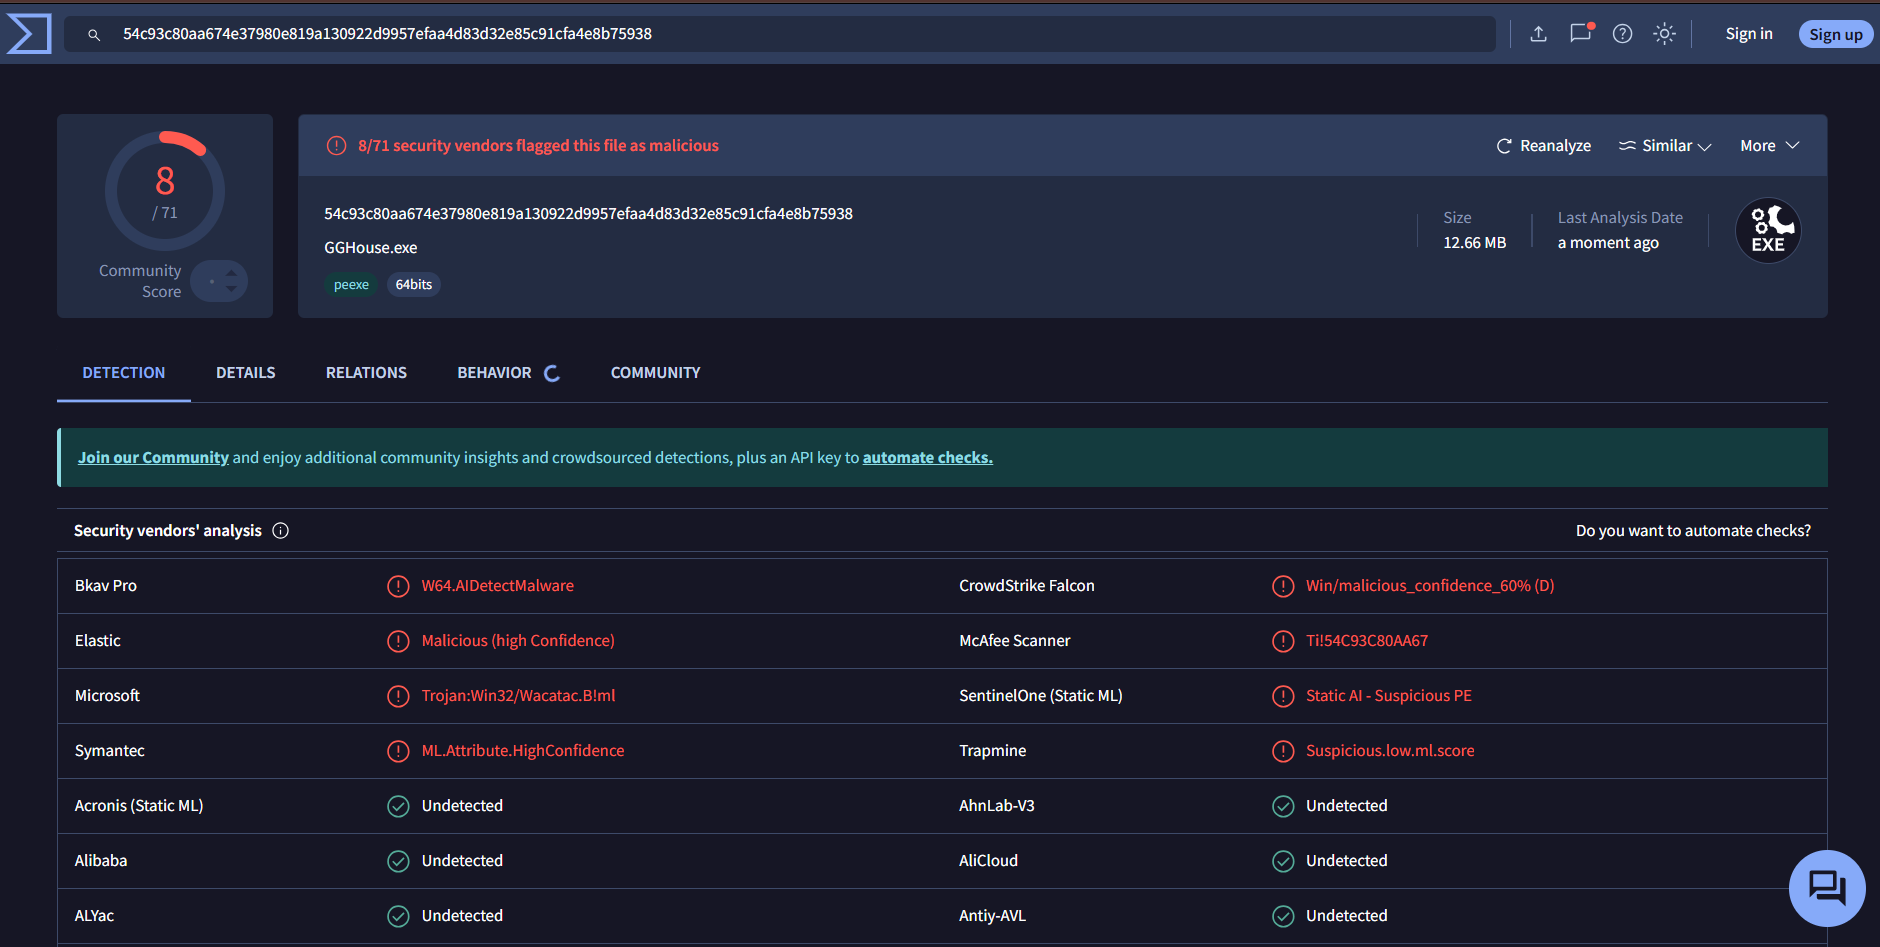Screen dimensions: 1880x947
Task: Click the Reanalyze refresh icon
Action: [x=1505, y=145]
